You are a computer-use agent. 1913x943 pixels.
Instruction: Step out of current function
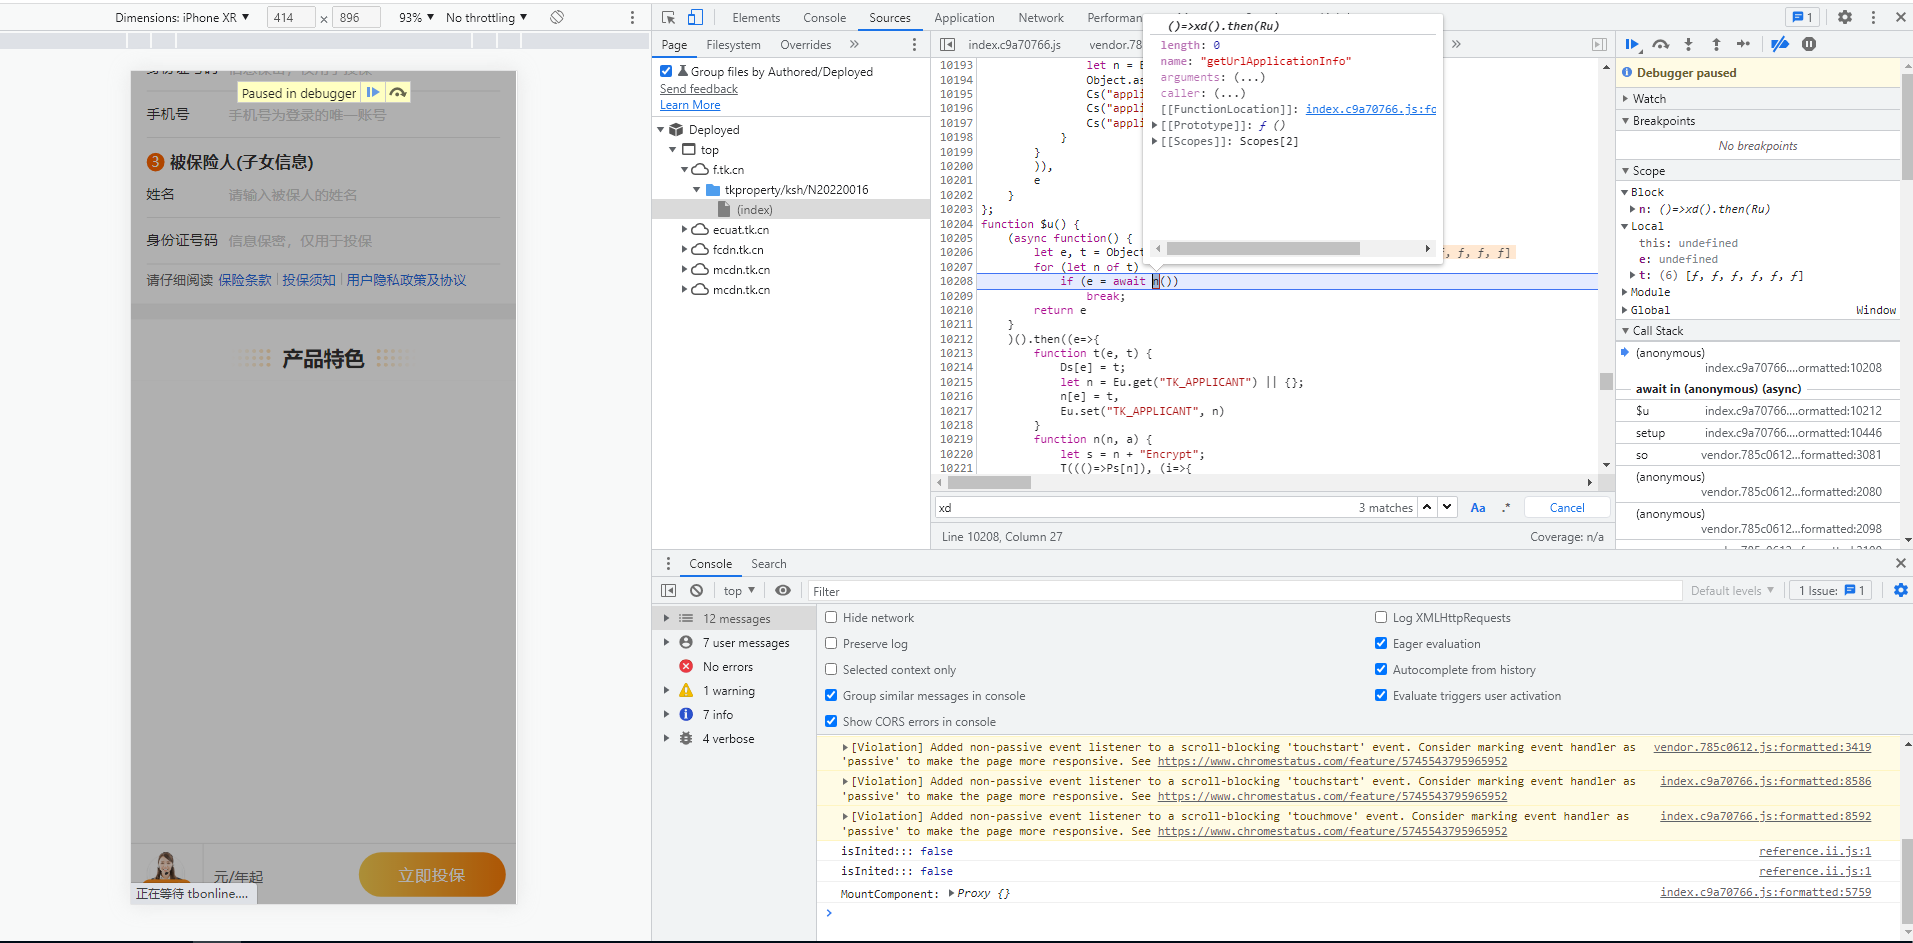(1716, 44)
